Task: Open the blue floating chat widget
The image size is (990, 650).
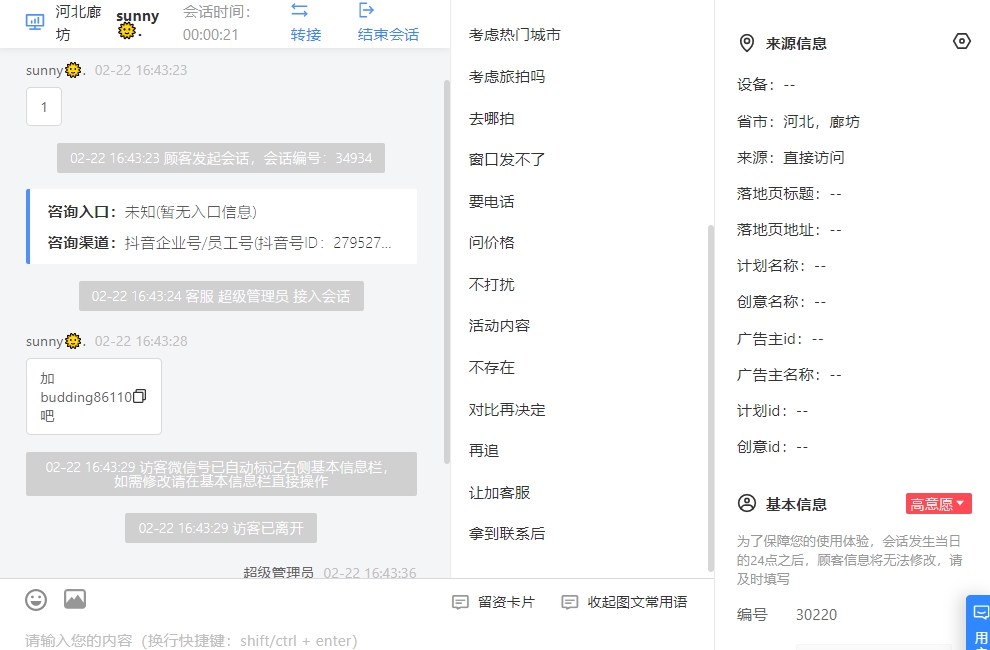Action: coord(979,622)
